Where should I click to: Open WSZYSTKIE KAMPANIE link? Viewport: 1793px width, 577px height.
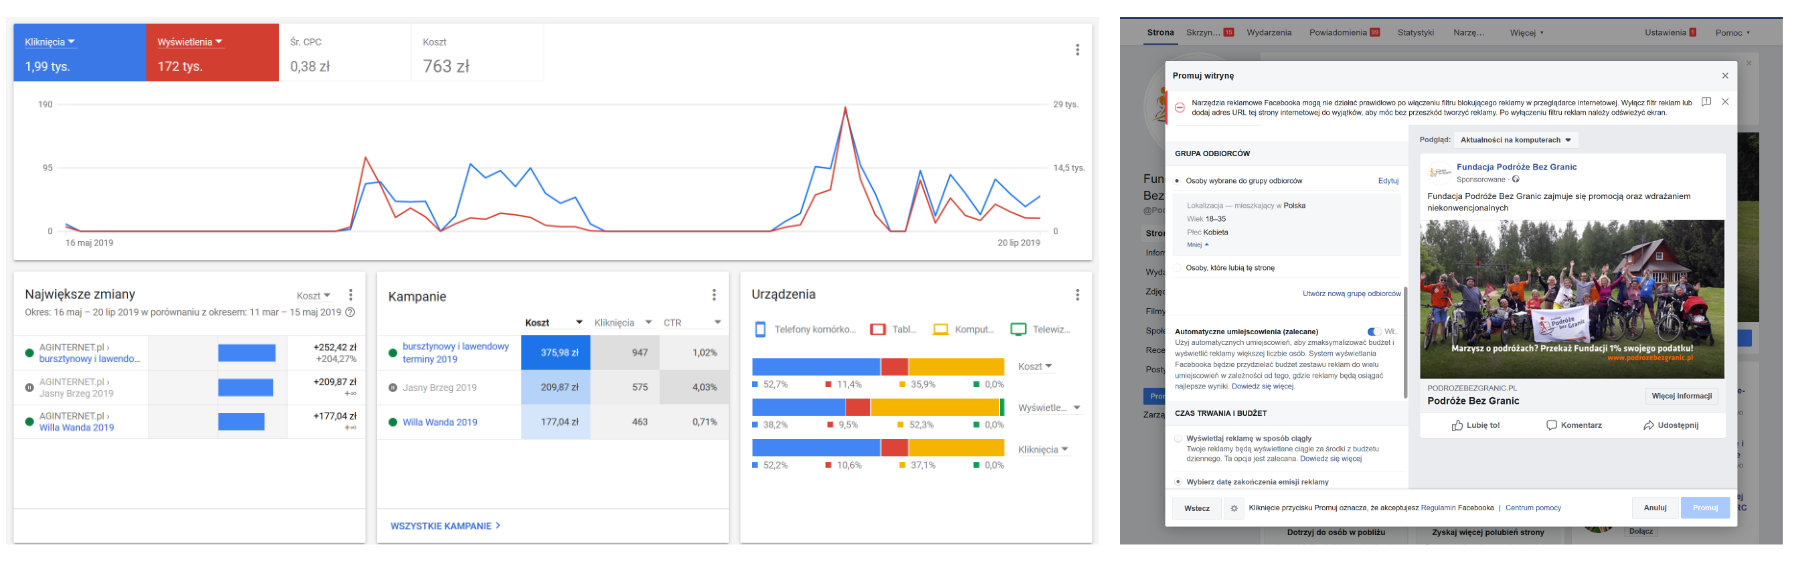(x=445, y=526)
